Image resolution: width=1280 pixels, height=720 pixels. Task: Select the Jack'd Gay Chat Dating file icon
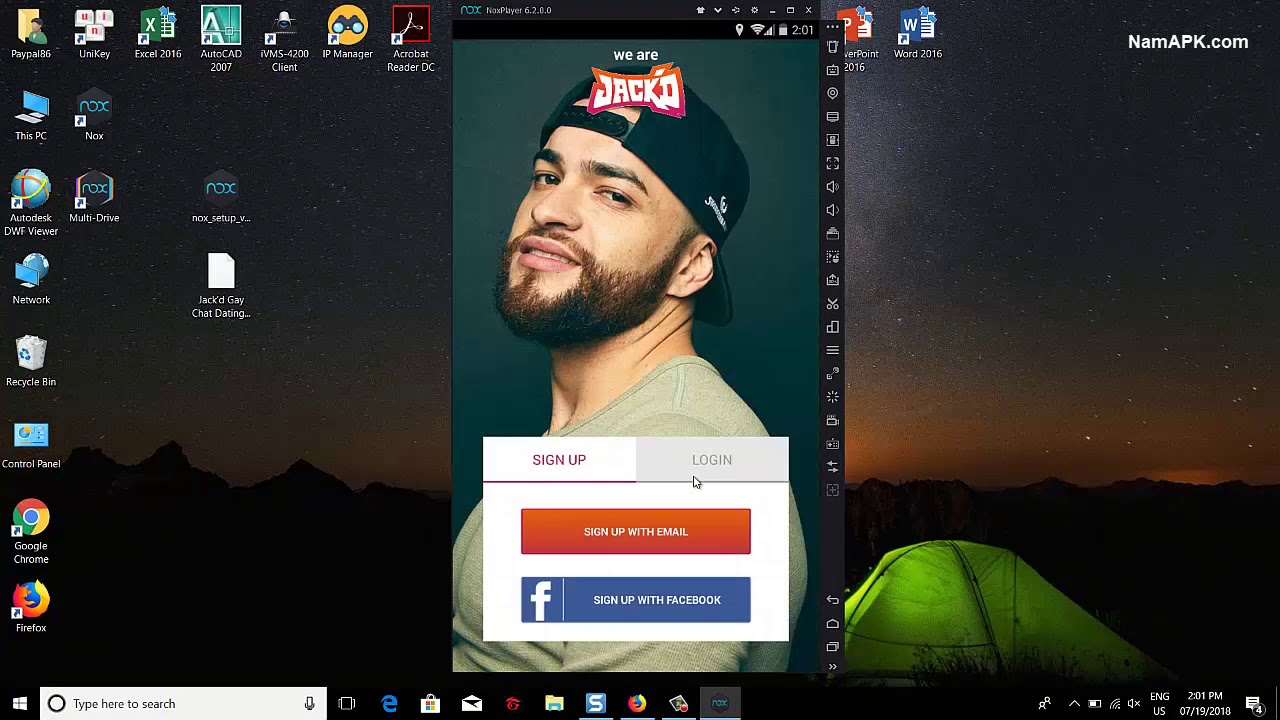(x=221, y=286)
